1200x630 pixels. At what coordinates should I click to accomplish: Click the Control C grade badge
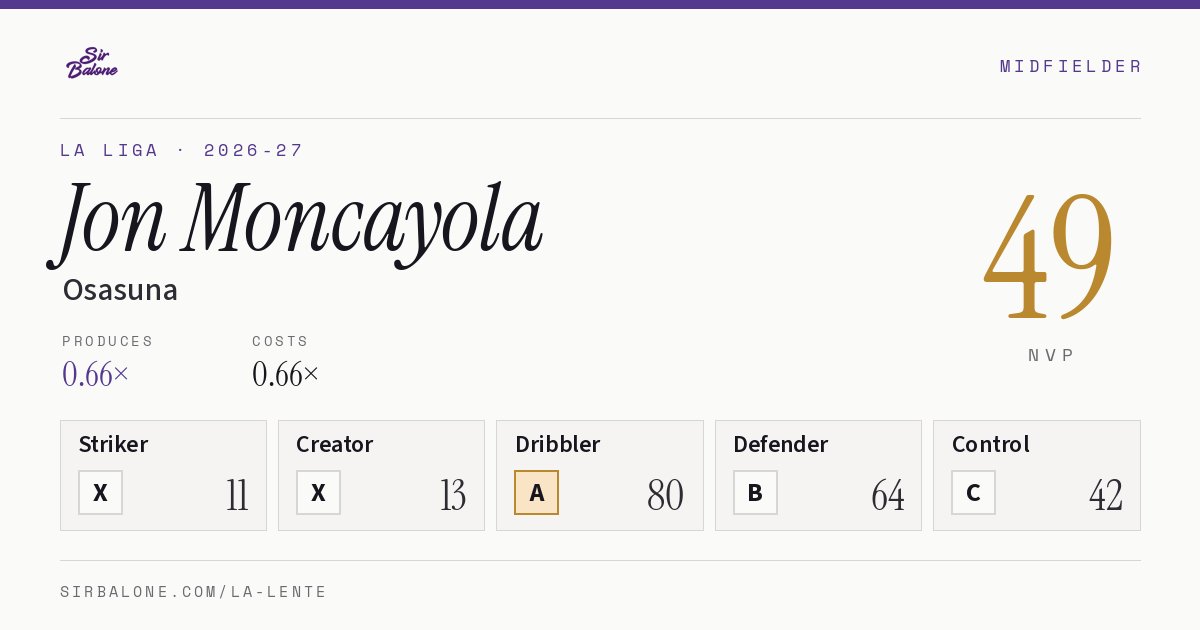[x=973, y=493]
